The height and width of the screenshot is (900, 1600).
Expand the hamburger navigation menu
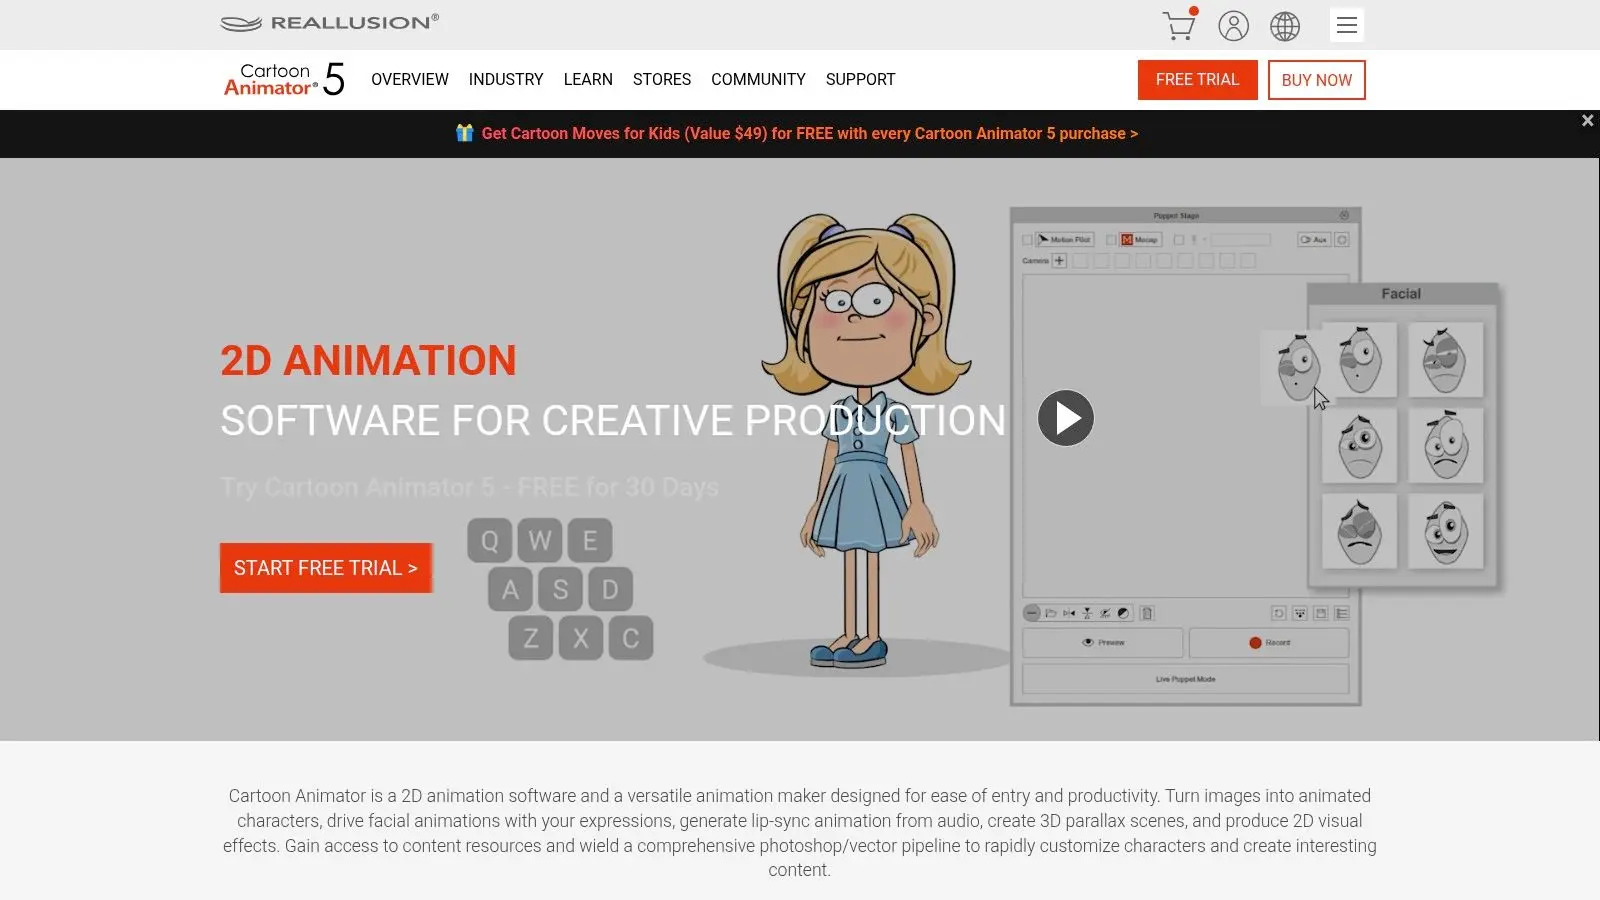(x=1347, y=25)
